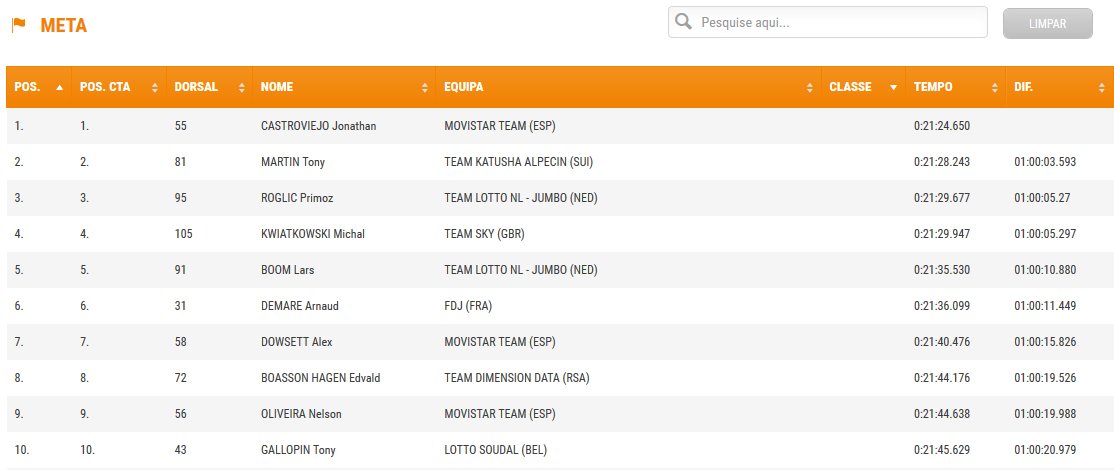Sort table by TEMPO column
The width and height of the screenshot is (1114, 470).
pos(956,87)
